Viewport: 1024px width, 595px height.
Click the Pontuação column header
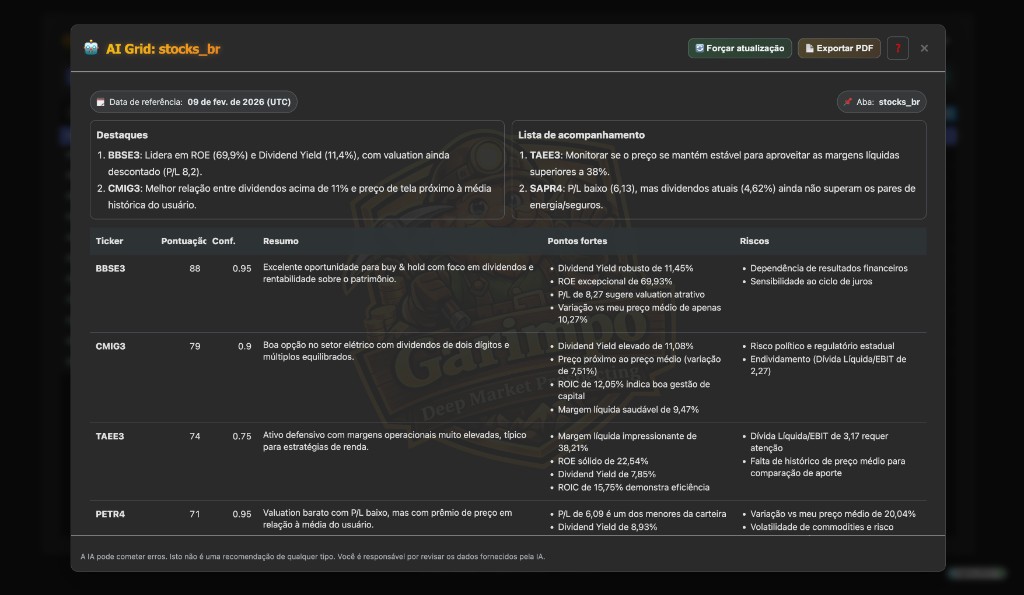pos(183,241)
